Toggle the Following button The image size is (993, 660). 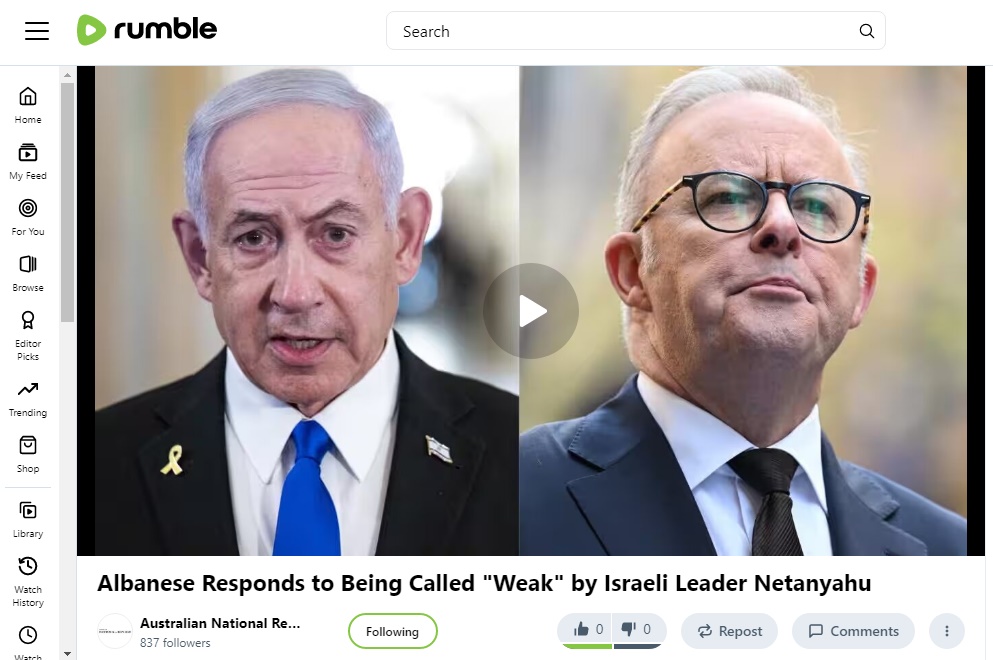click(x=393, y=631)
